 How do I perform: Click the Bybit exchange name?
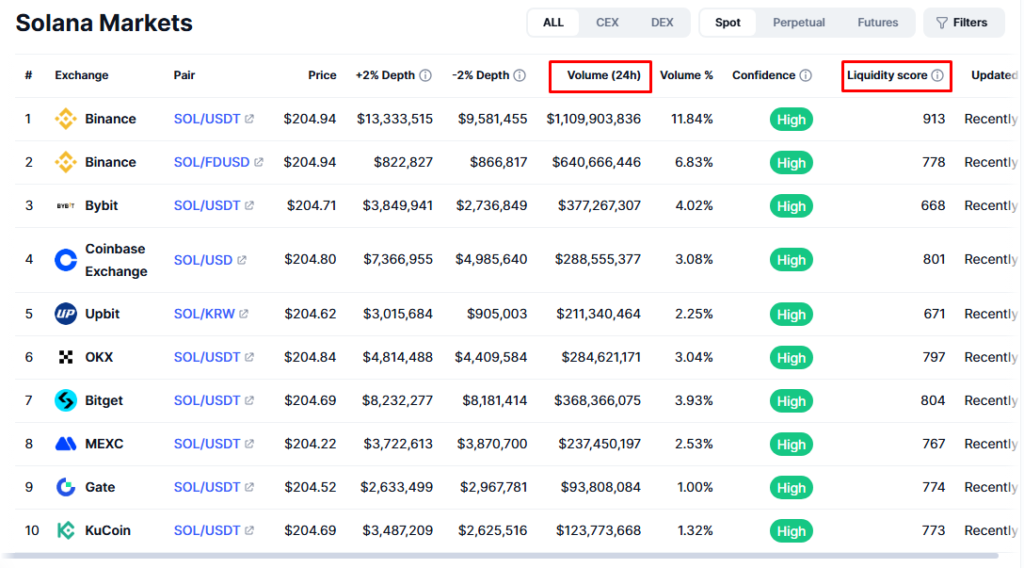101,206
